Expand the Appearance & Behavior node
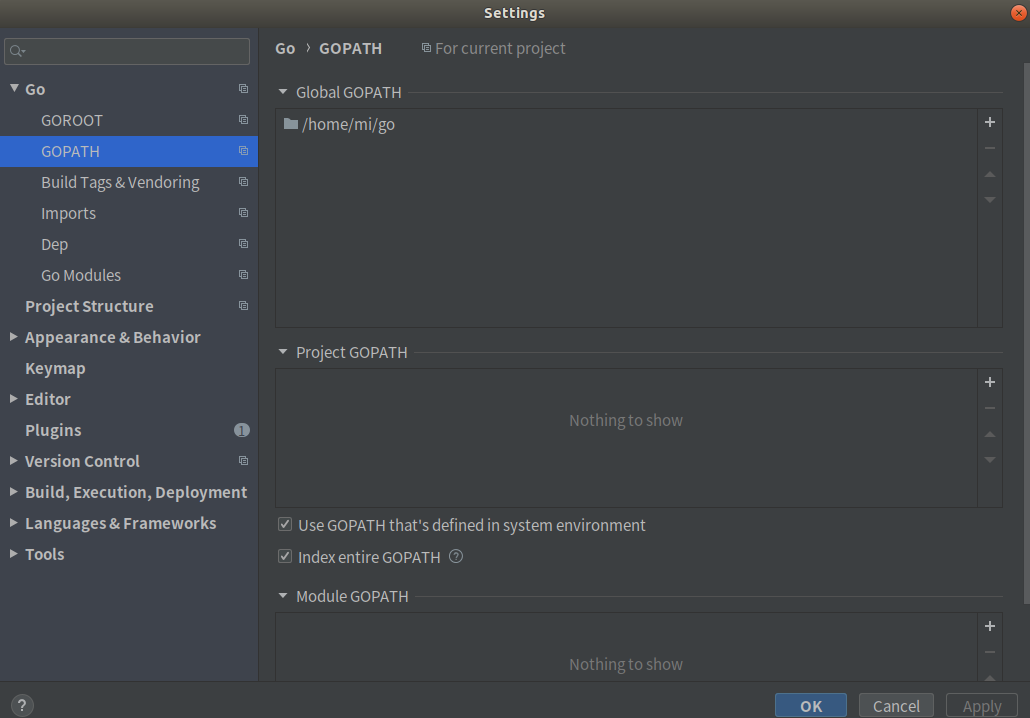Image resolution: width=1030 pixels, height=718 pixels. 13,337
